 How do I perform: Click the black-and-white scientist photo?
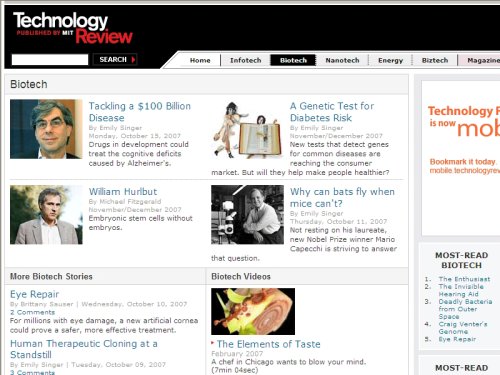point(247,215)
